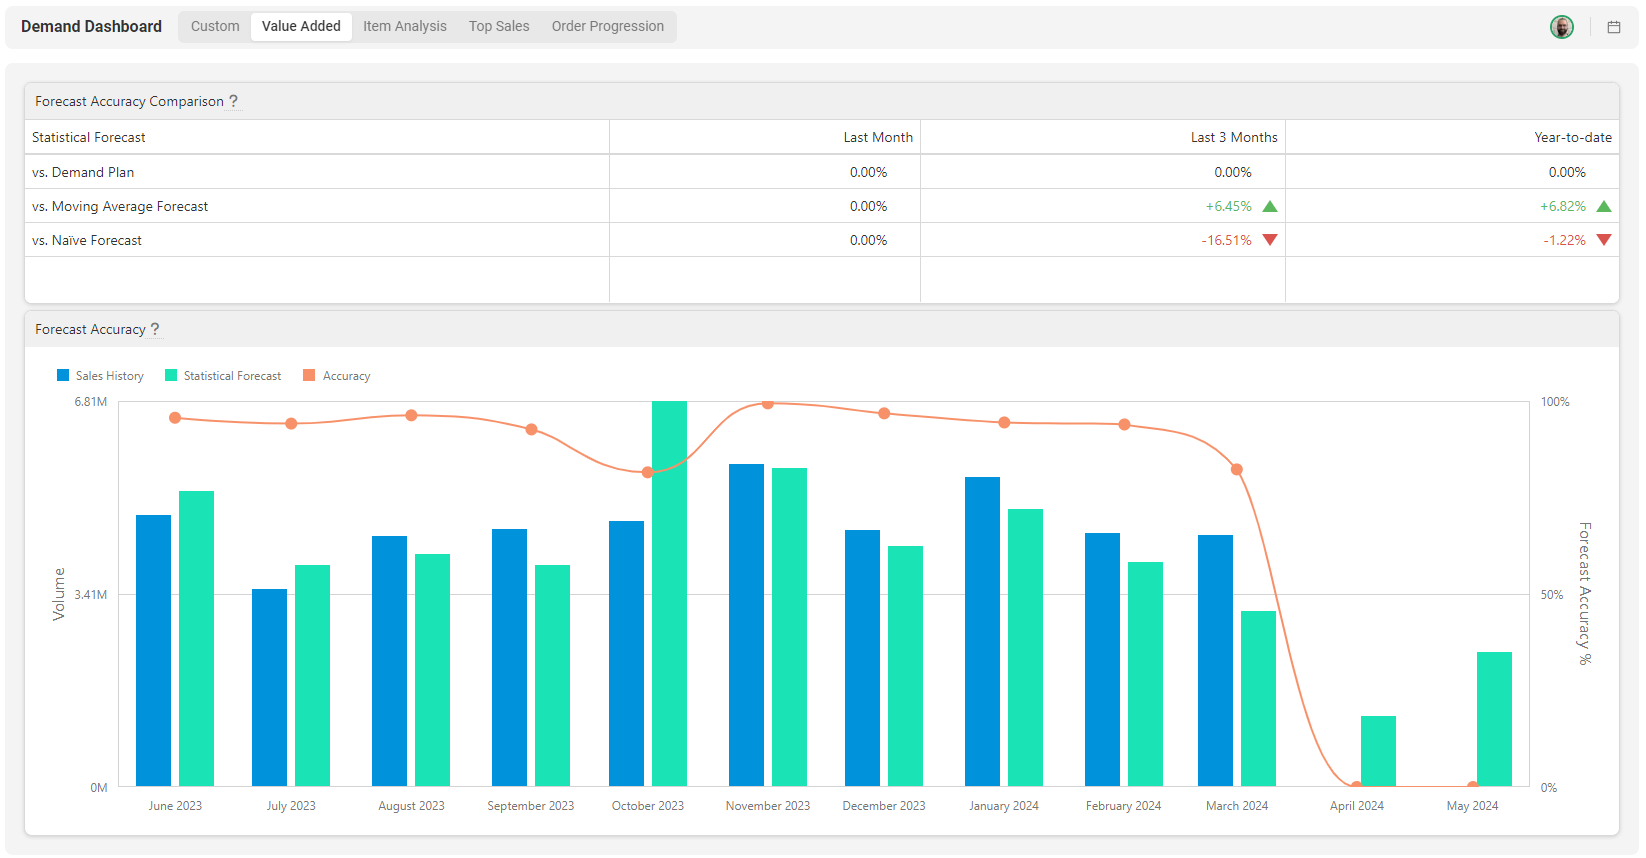Click the Demand Dashboard title
The image size is (1646, 858).
pos(91,26)
